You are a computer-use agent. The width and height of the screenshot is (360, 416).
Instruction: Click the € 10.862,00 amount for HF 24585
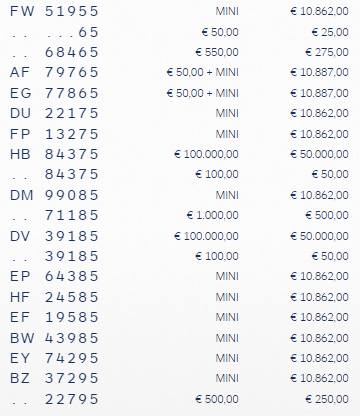coord(319,297)
